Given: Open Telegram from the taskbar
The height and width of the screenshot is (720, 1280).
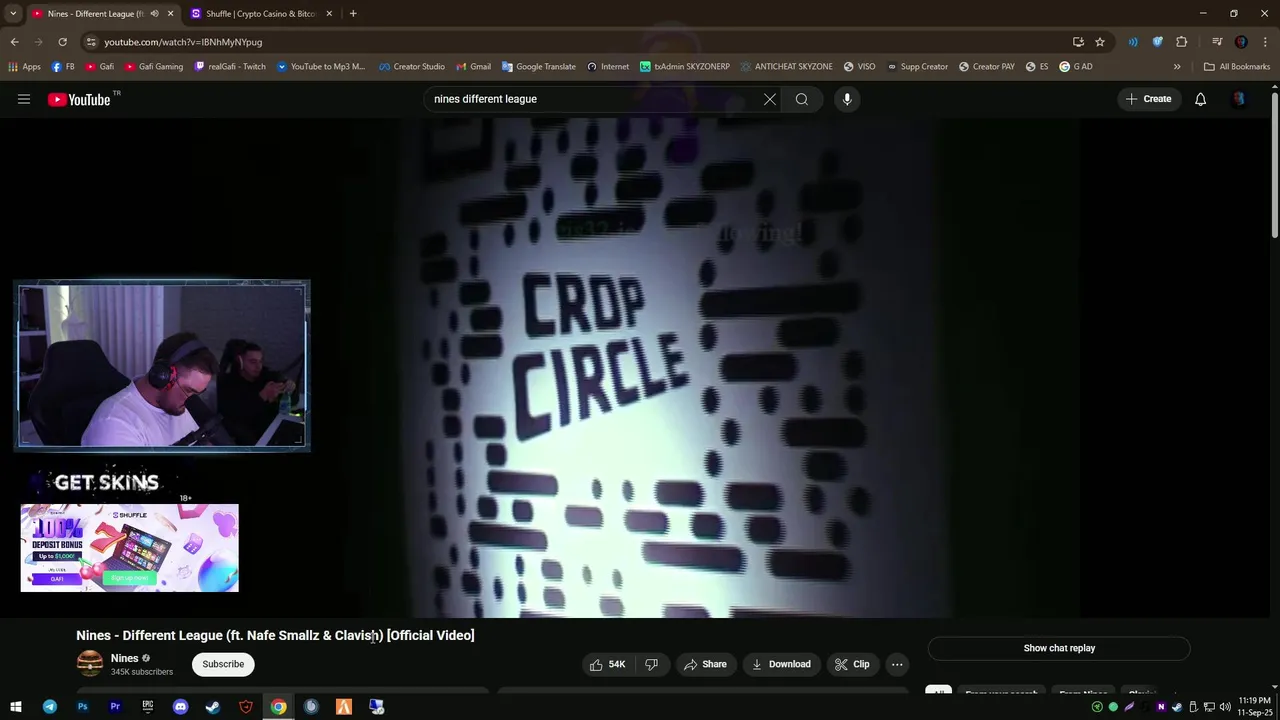Looking at the screenshot, I should pos(49,707).
